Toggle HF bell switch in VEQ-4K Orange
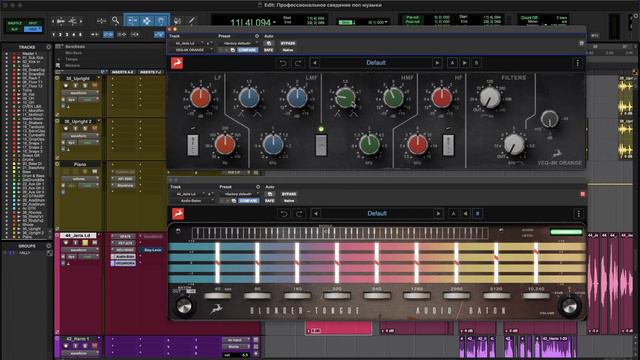 pos(448,145)
